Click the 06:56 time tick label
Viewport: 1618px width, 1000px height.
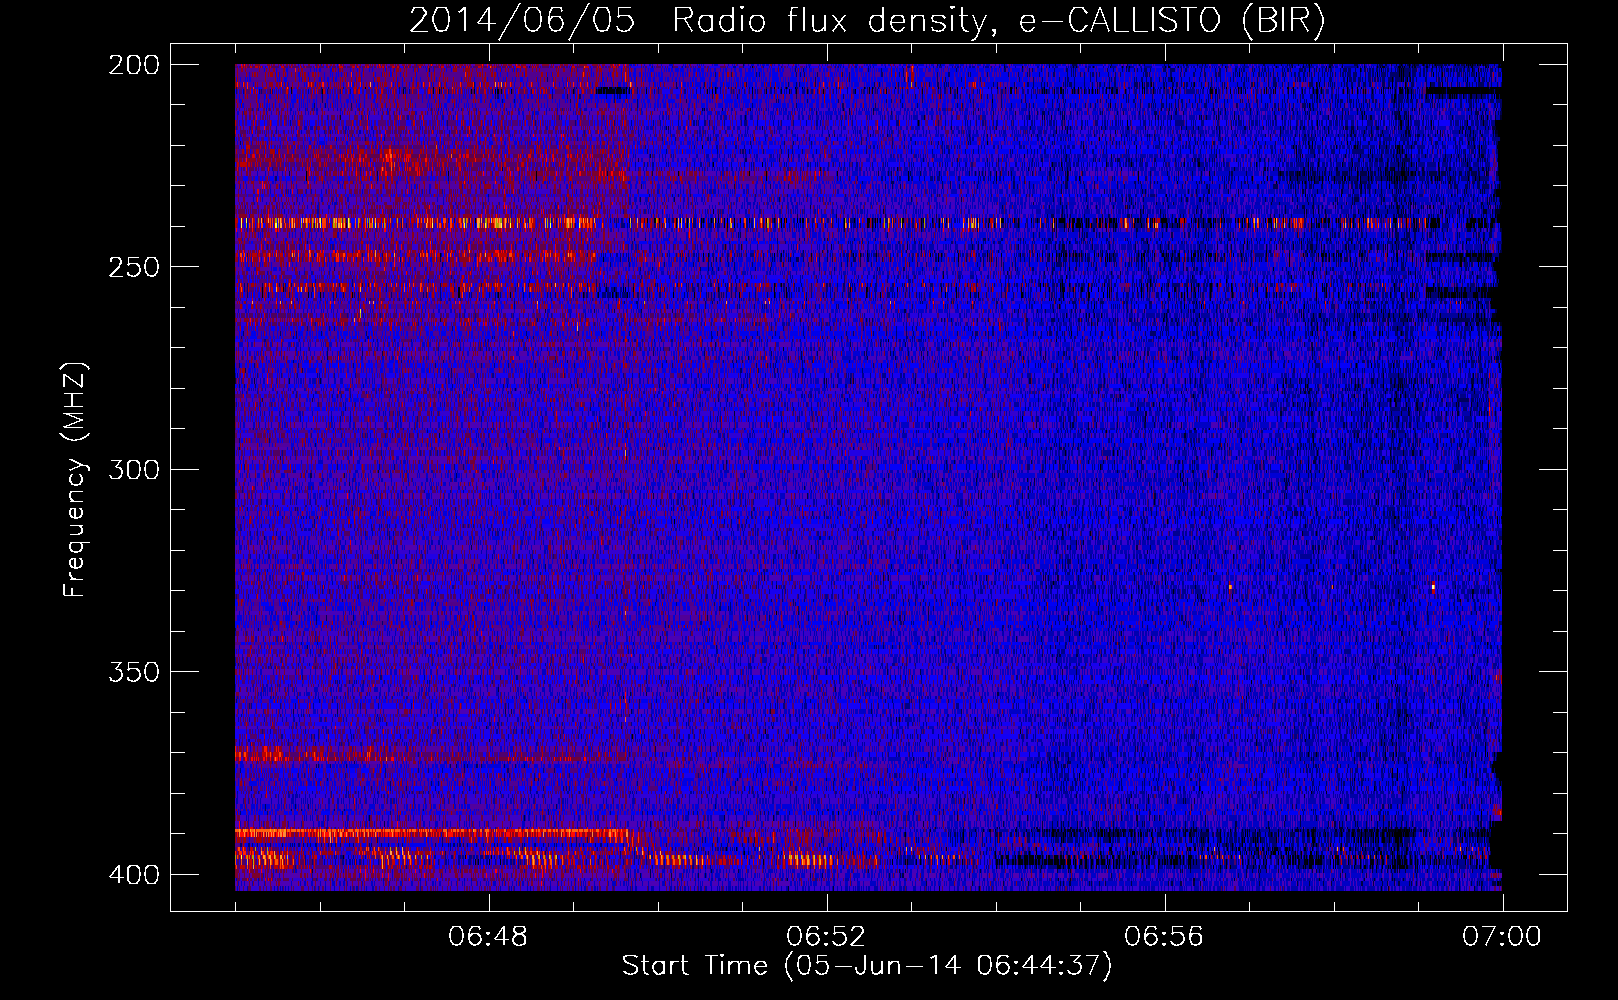pyautogui.click(x=1164, y=937)
